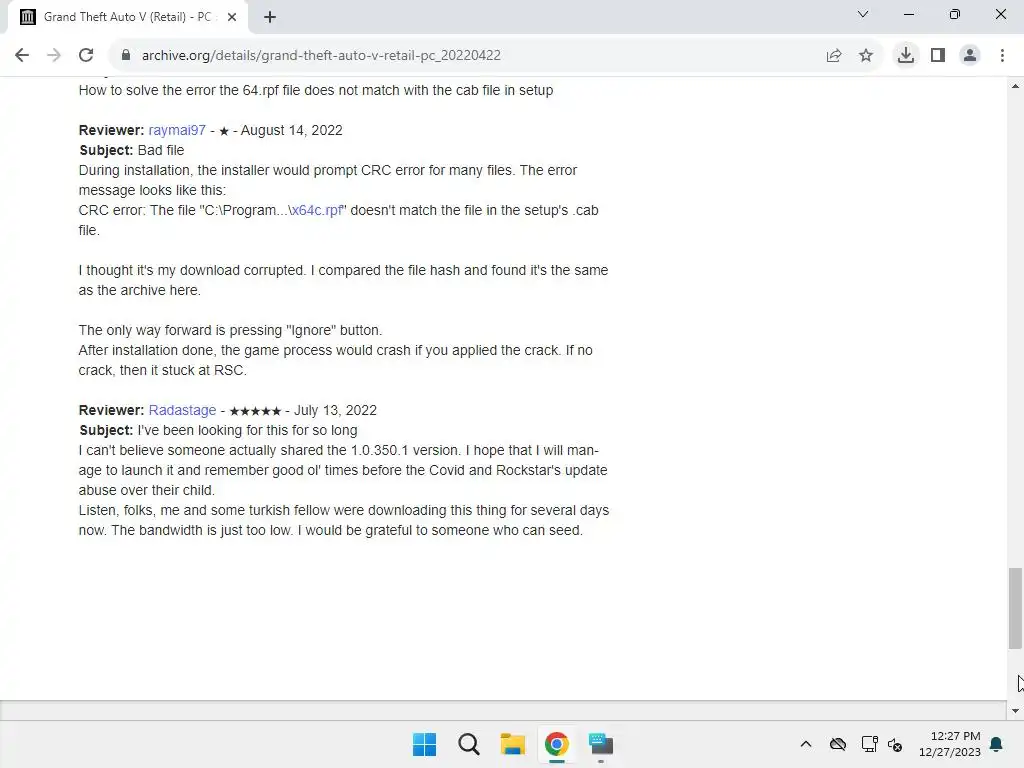View site info via lock icon
The image size is (1024, 768).
(126, 56)
